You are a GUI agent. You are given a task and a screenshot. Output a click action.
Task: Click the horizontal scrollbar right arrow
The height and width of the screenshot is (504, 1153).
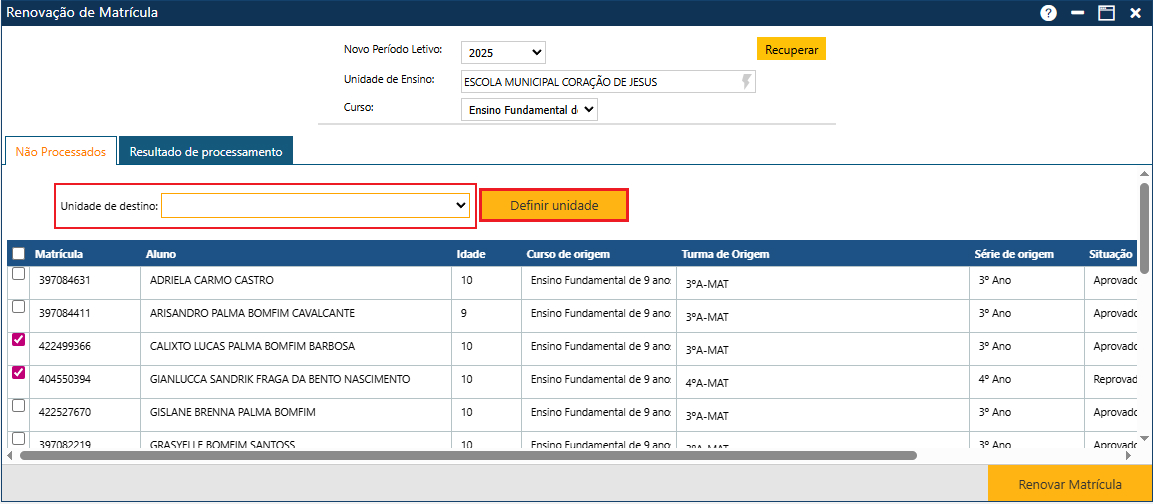(x=1129, y=455)
